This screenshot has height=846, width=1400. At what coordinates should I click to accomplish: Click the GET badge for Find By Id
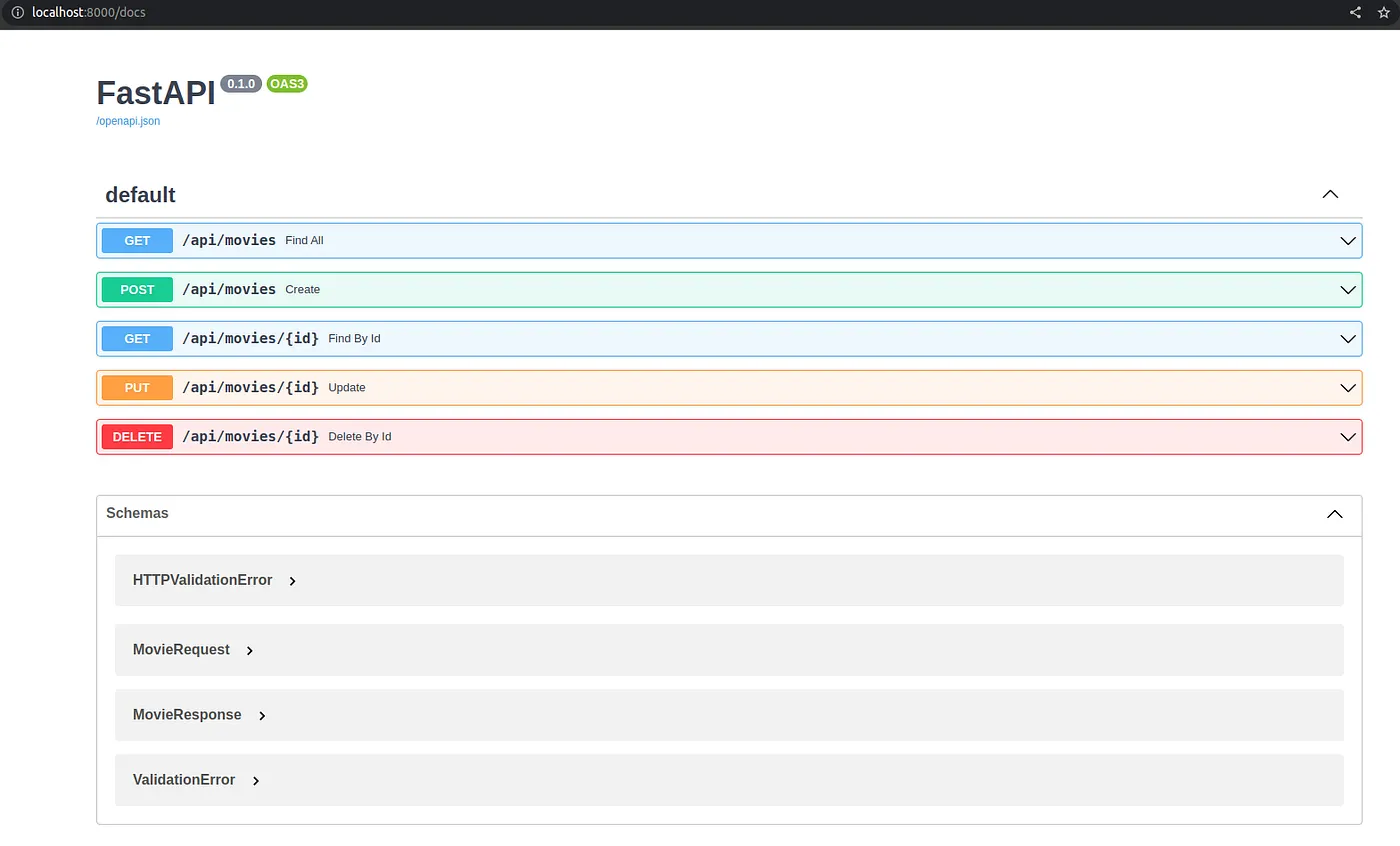(137, 338)
